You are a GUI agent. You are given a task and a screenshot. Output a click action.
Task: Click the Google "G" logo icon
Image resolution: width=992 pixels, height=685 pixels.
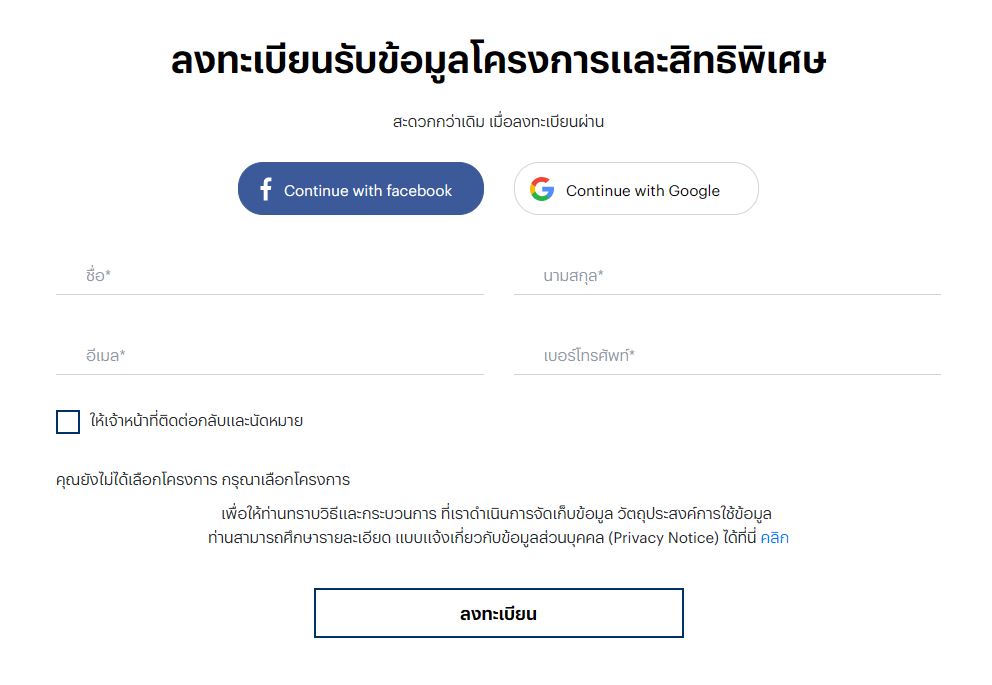542,190
